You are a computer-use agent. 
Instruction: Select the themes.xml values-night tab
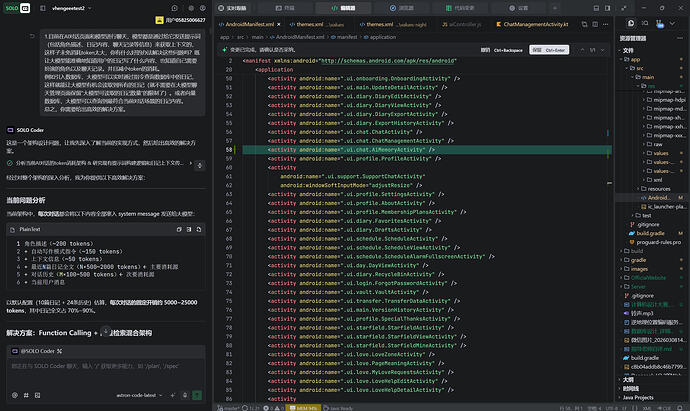coord(393,24)
